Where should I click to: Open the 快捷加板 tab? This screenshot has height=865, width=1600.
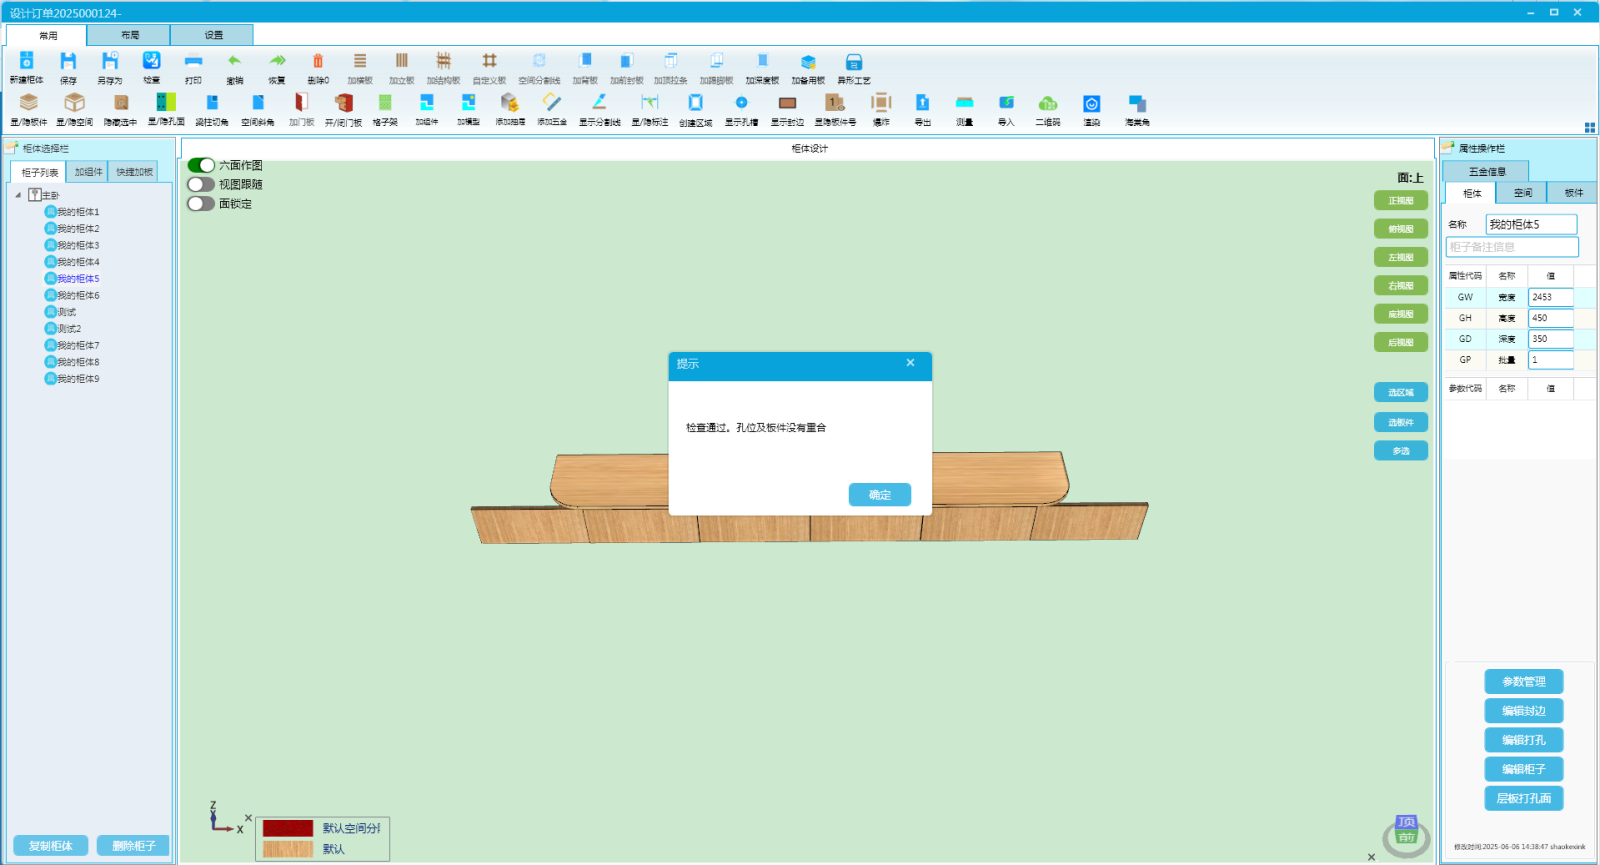pyautogui.click(x=134, y=172)
